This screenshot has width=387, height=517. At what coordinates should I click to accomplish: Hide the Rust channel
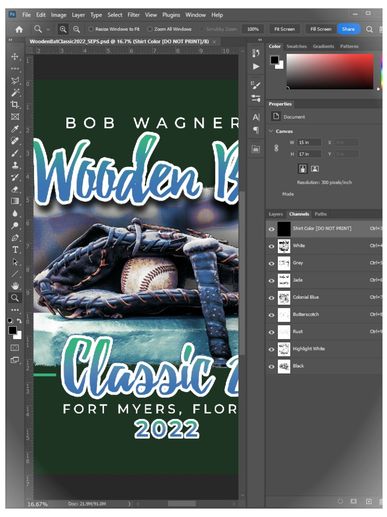pos(271,332)
